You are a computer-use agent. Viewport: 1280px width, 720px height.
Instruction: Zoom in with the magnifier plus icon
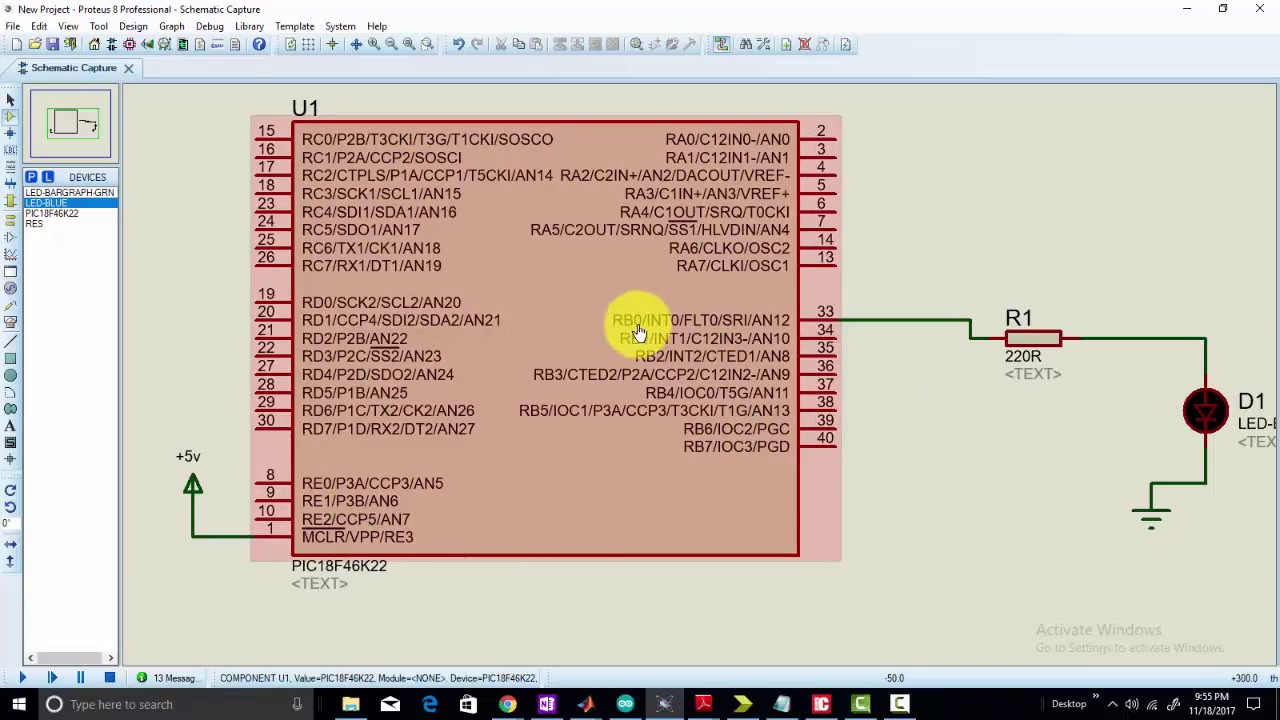[374, 44]
